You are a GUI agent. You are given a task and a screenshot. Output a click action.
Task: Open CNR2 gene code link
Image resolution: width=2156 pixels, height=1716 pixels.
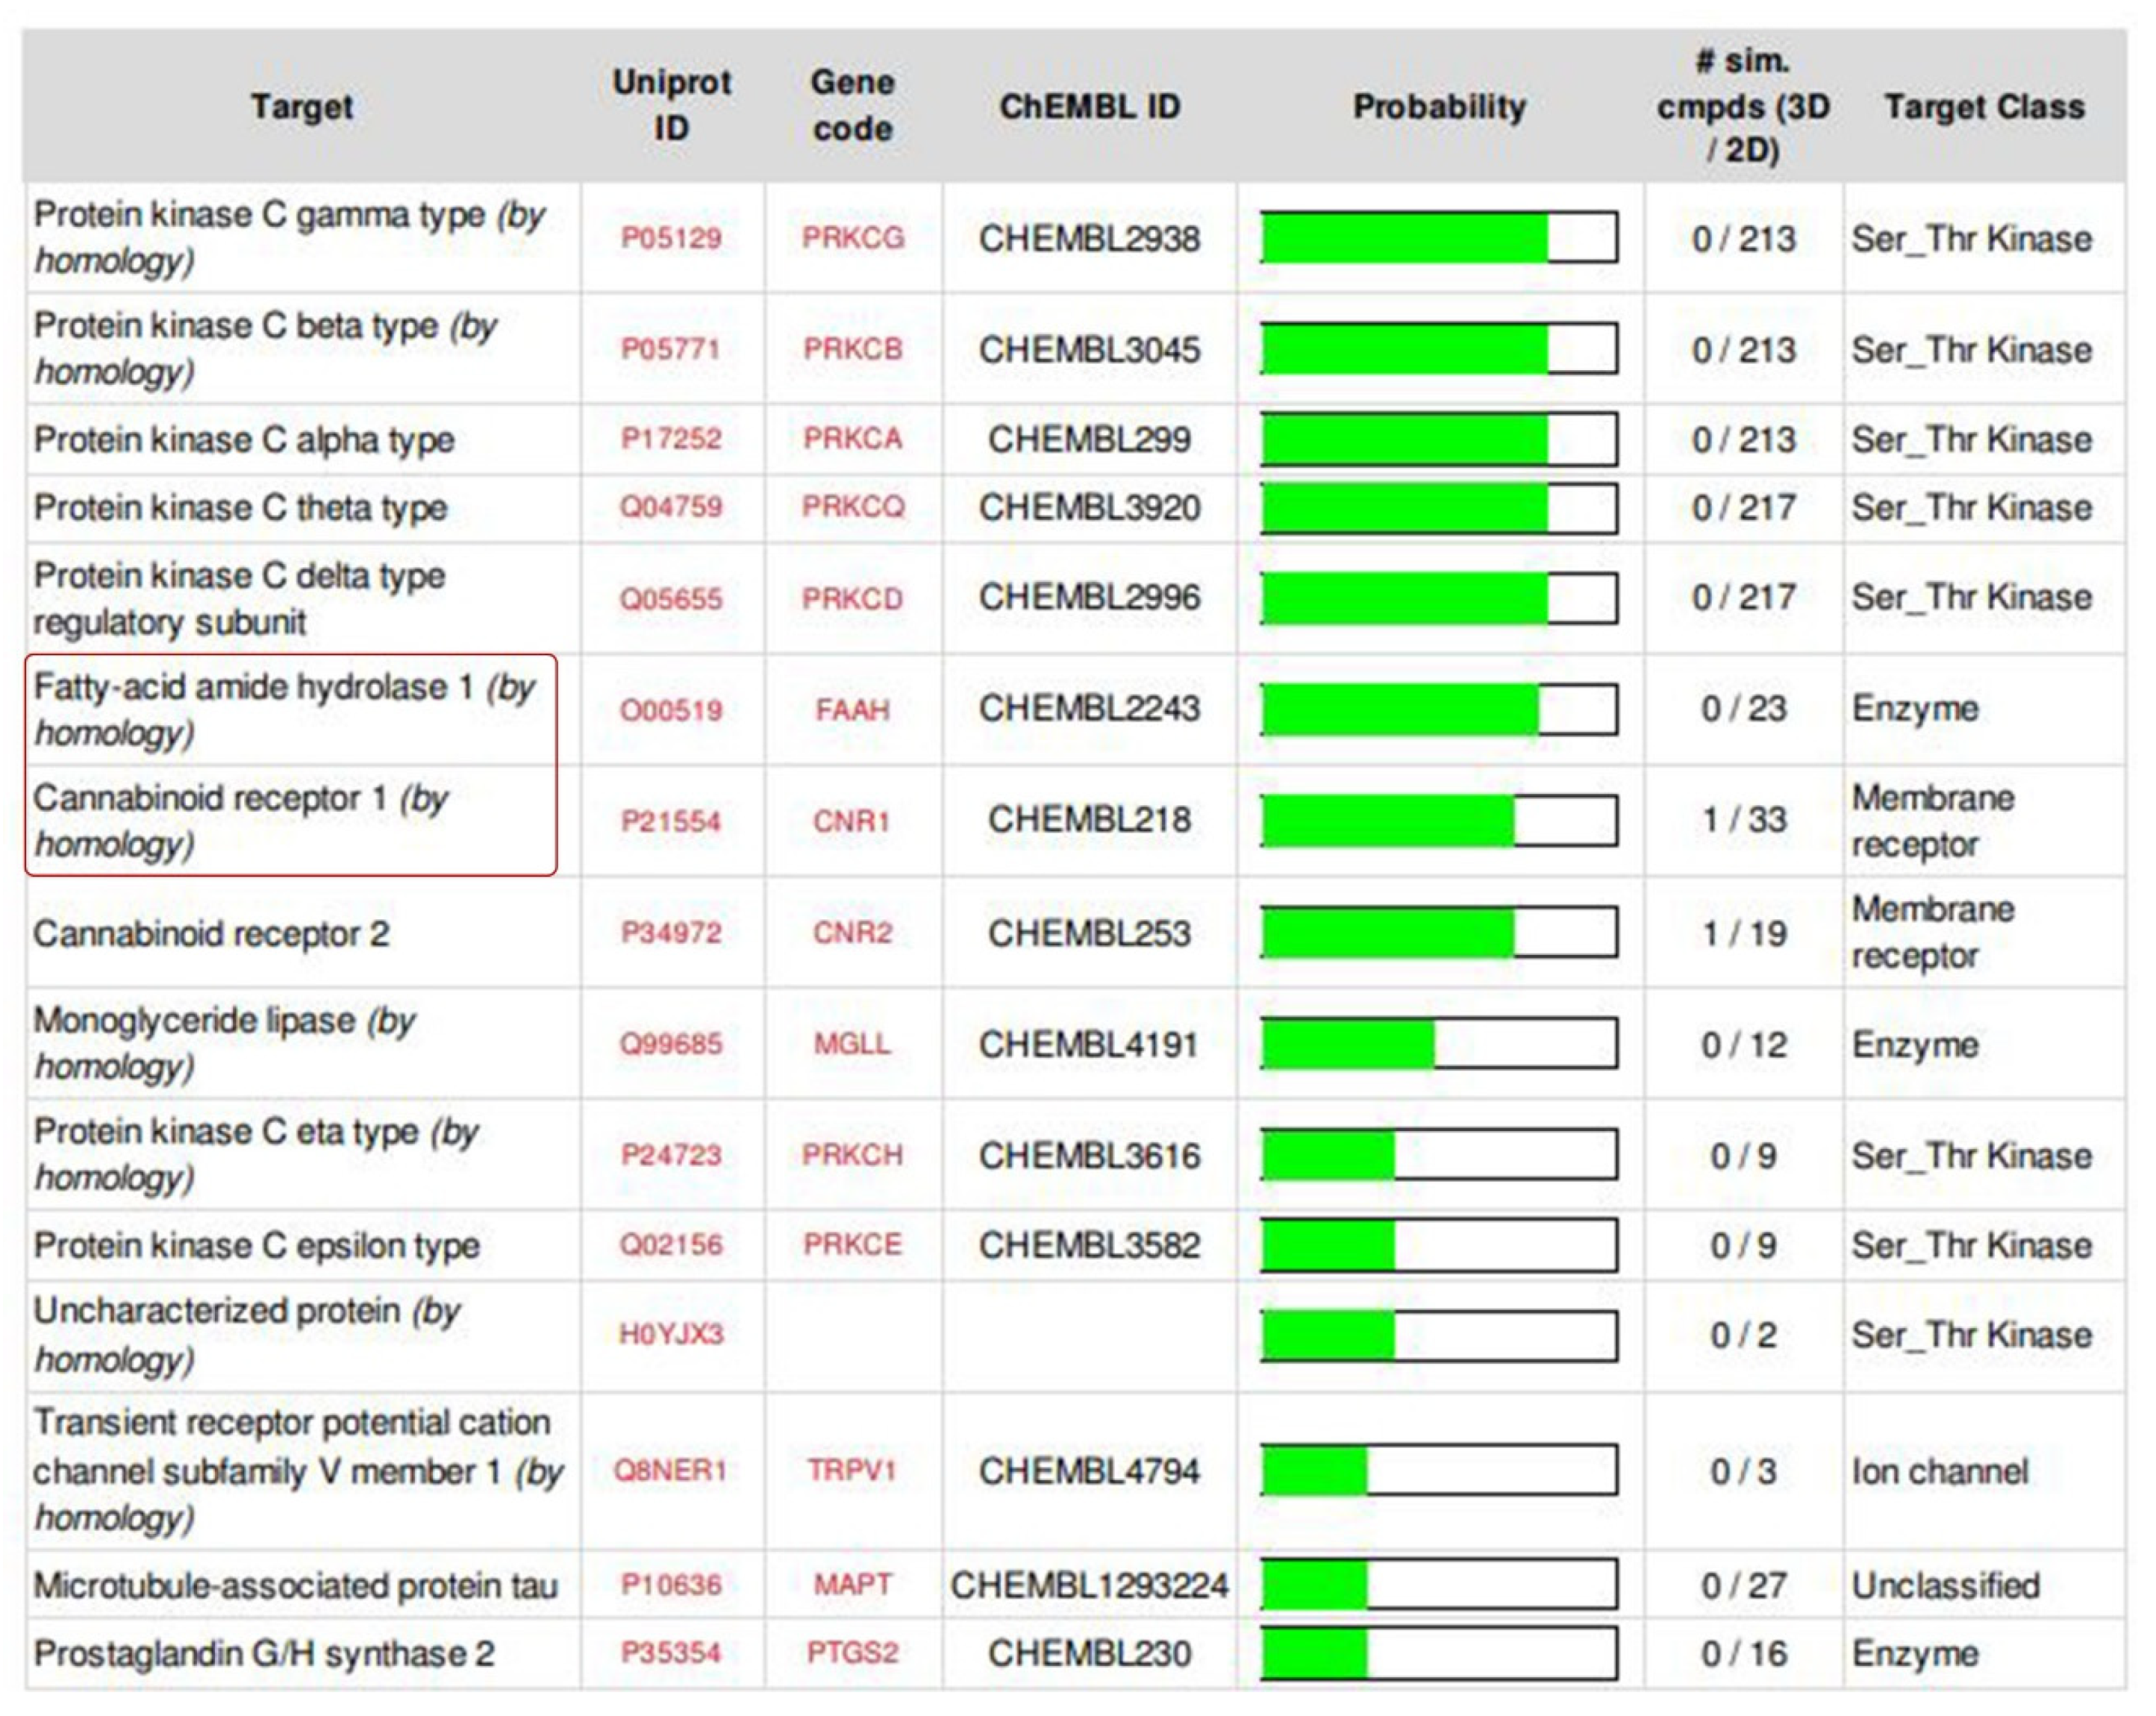pos(852,933)
